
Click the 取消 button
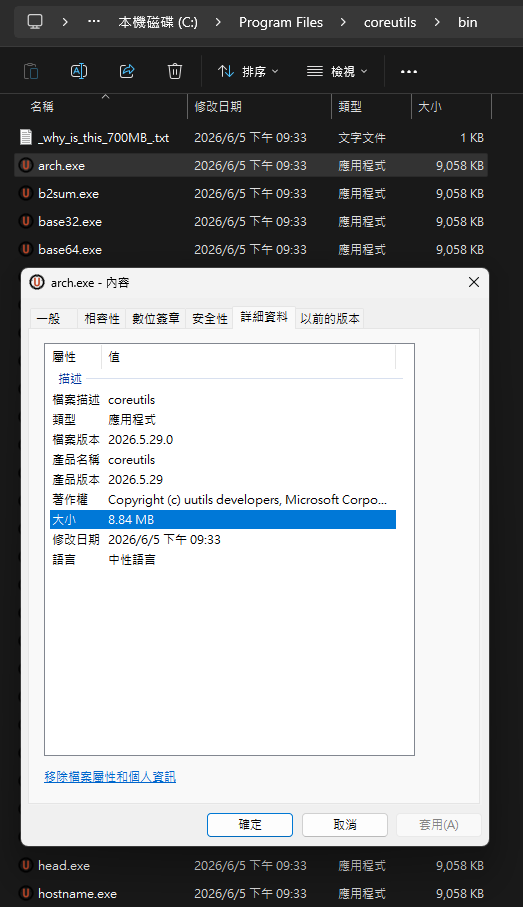coord(345,824)
